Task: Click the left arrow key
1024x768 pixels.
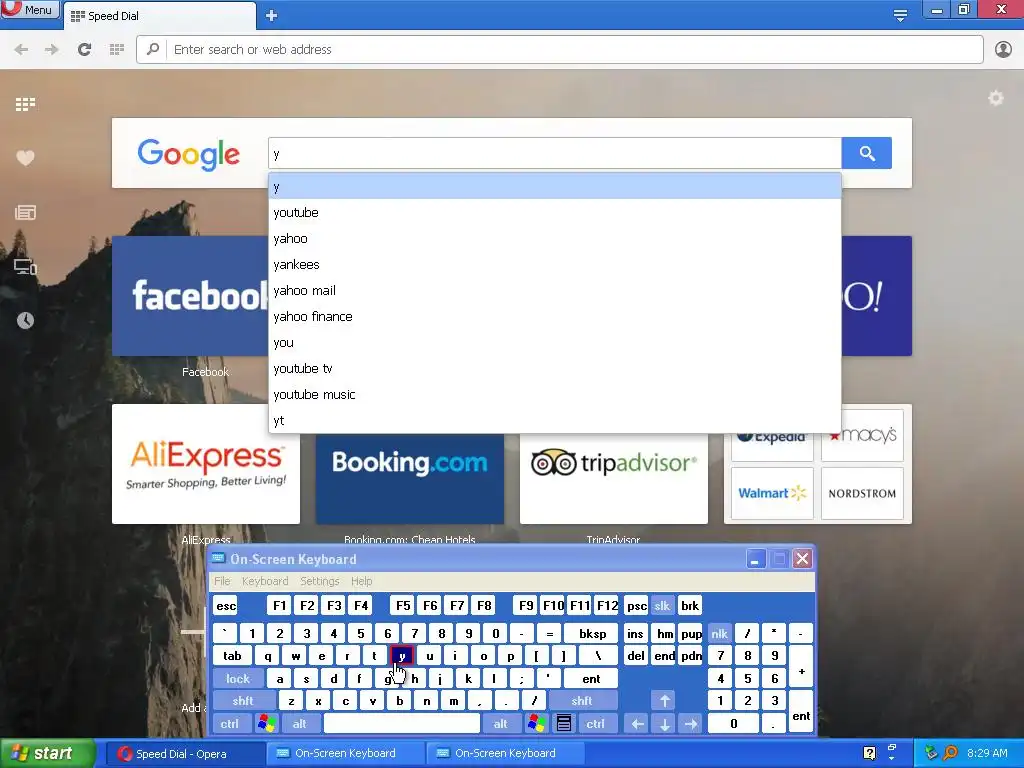Action: [x=637, y=724]
